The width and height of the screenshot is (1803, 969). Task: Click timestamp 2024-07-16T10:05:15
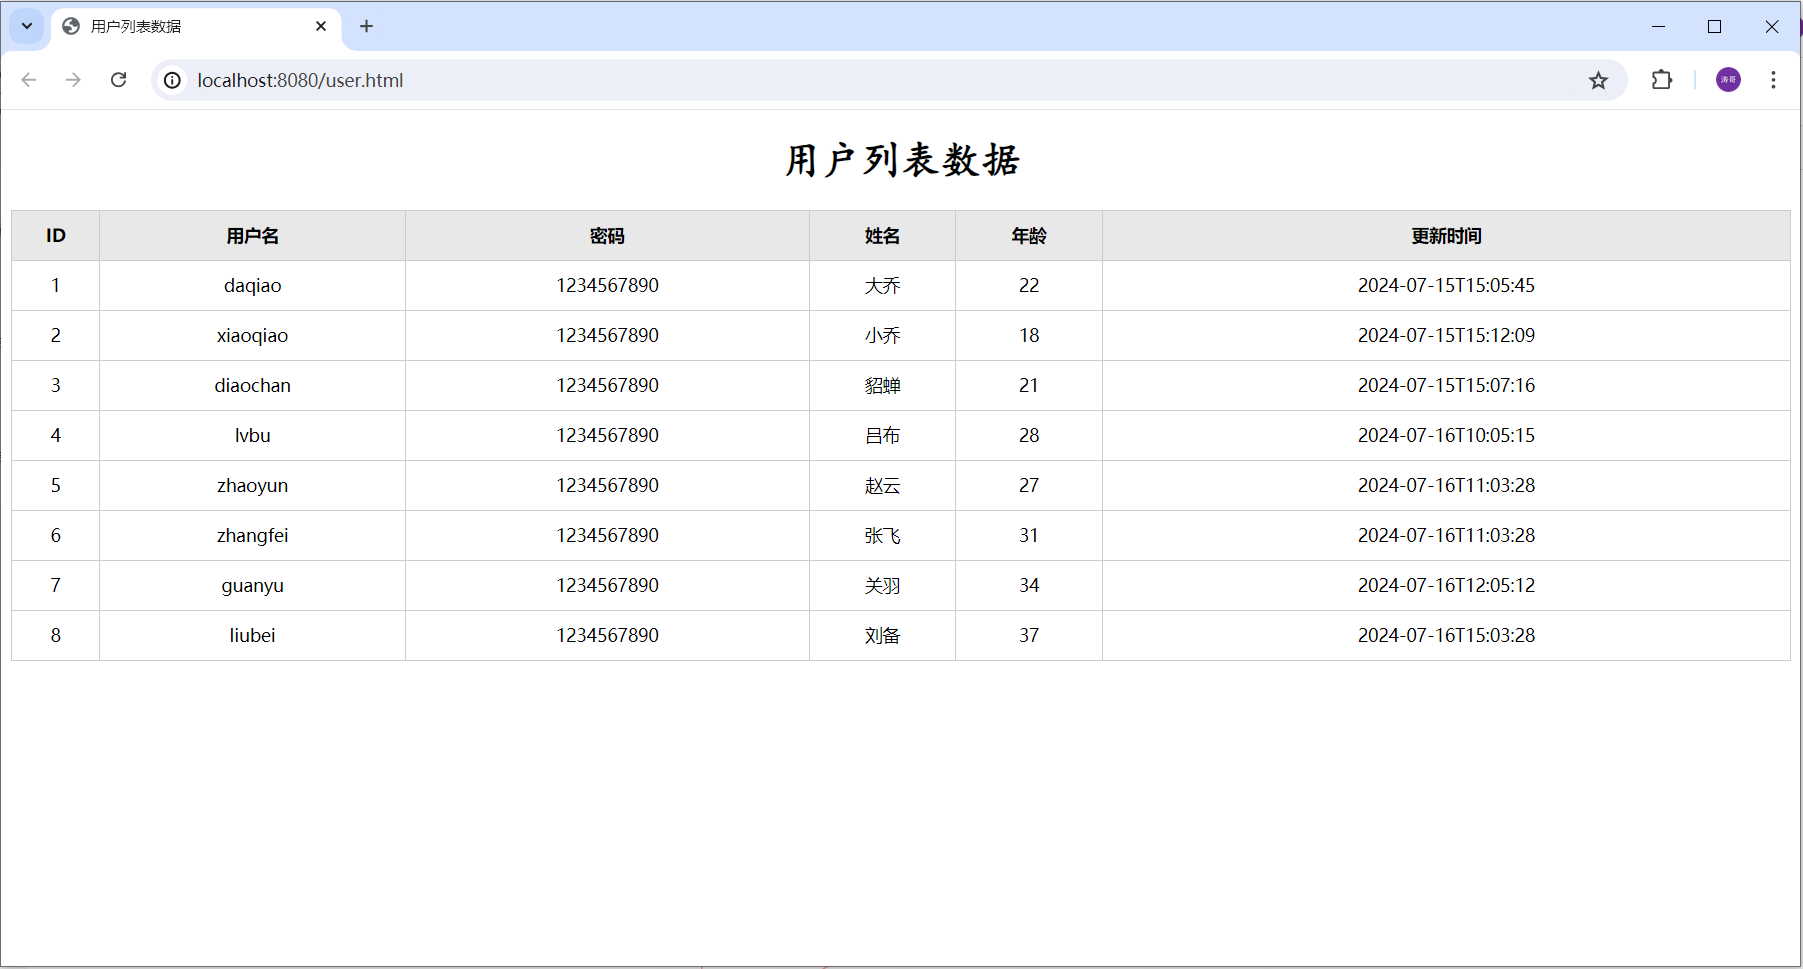pyautogui.click(x=1446, y=436)
